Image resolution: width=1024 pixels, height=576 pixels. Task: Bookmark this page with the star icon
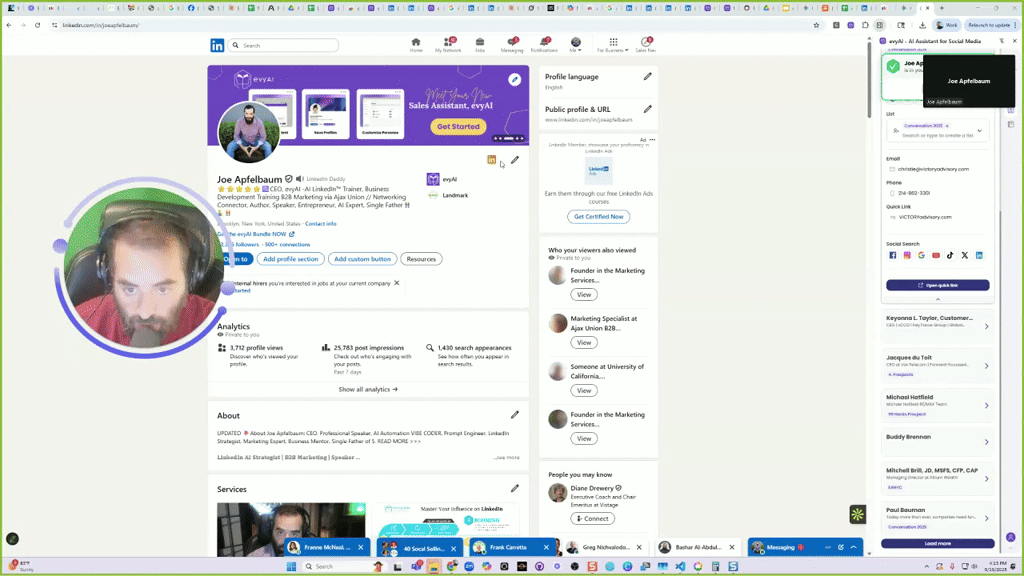[x=816, y=25]
